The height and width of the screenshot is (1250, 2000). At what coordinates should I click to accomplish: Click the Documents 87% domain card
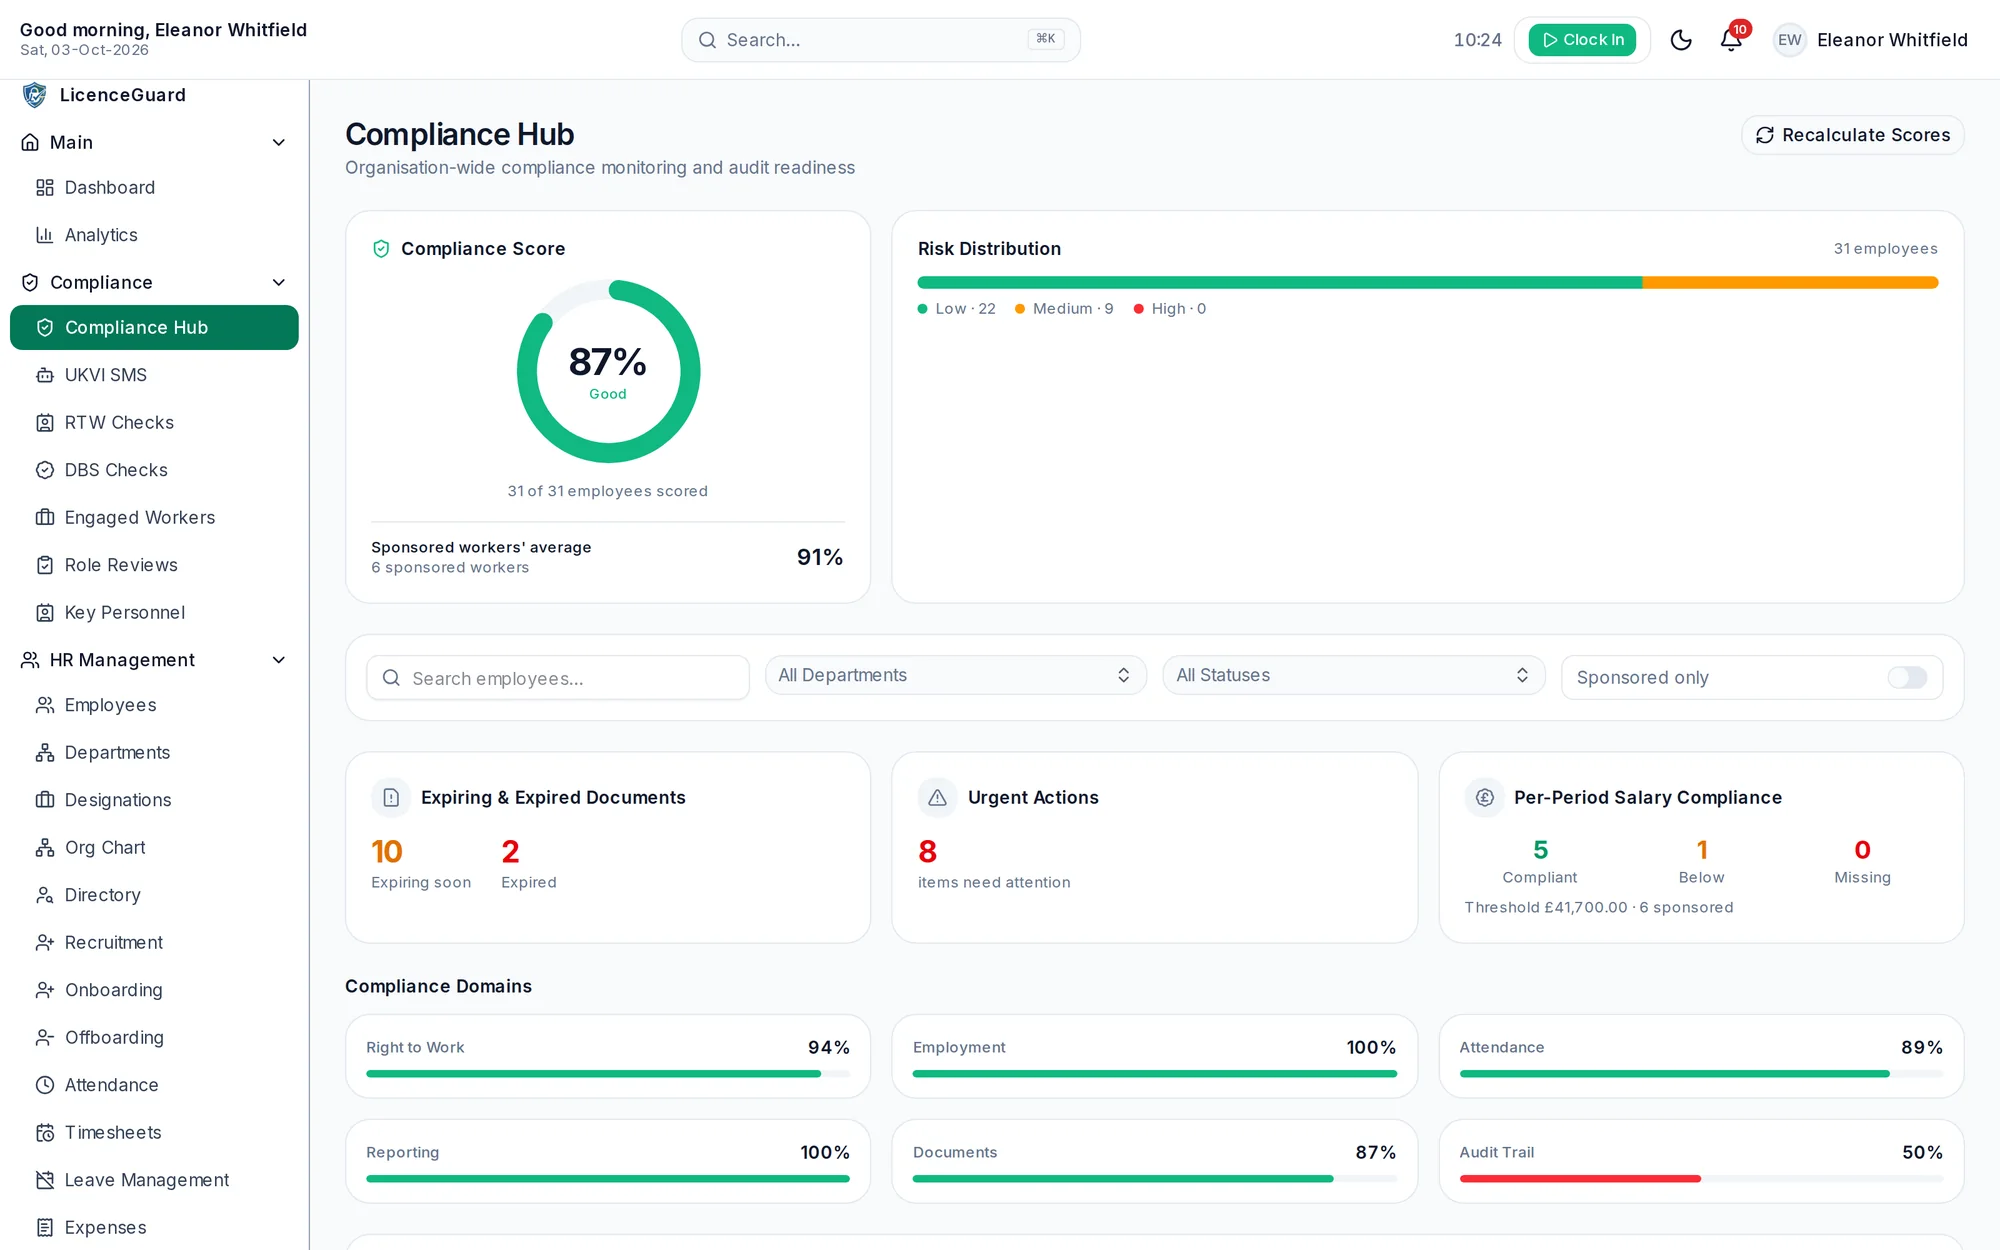1154,1161
